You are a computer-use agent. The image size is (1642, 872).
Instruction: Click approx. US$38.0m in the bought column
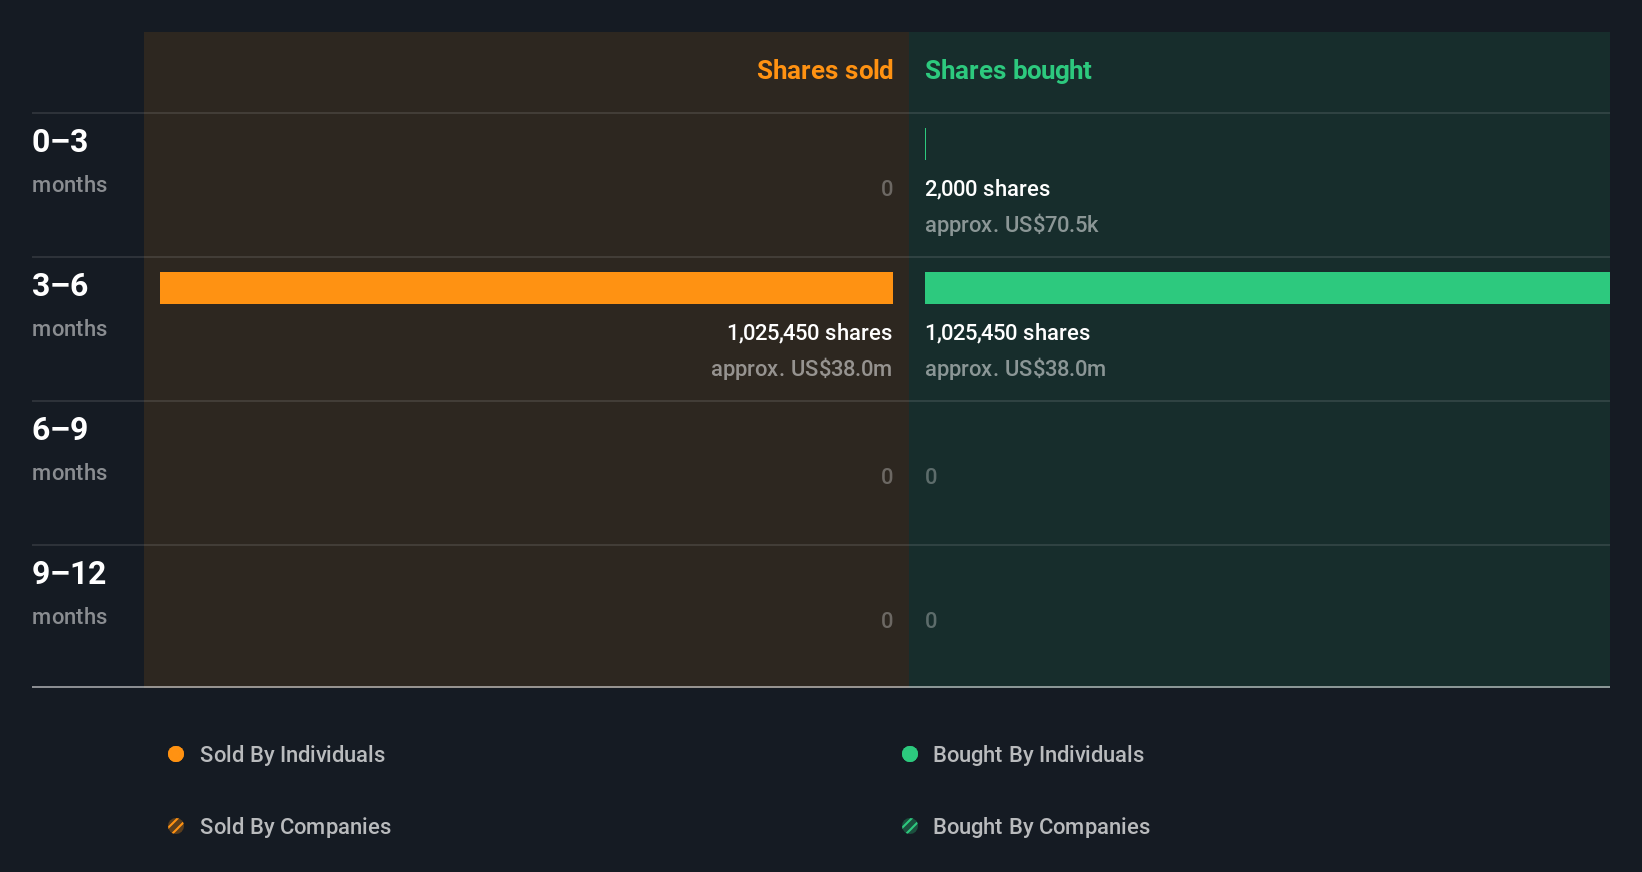click(x=1015, y=368)
